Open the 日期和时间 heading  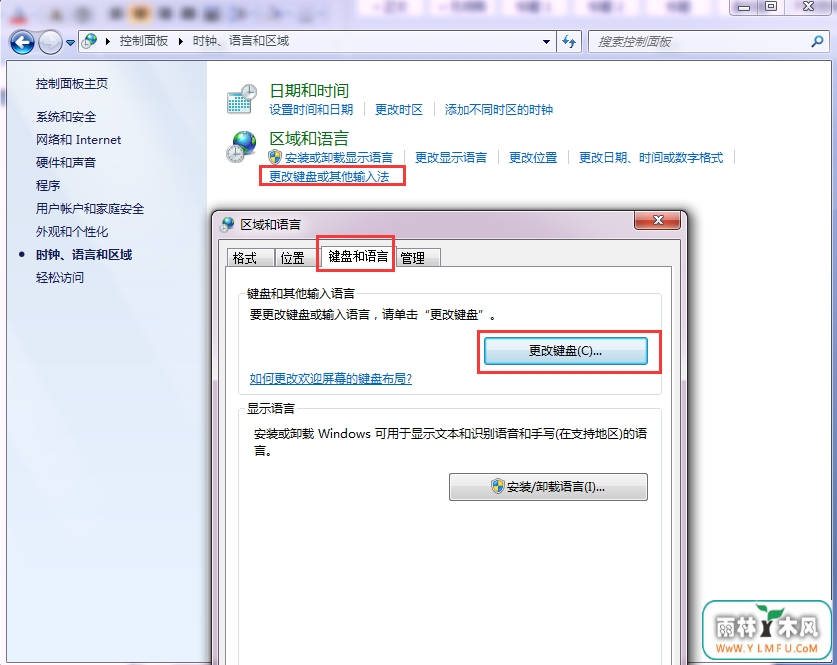point(309,91)
